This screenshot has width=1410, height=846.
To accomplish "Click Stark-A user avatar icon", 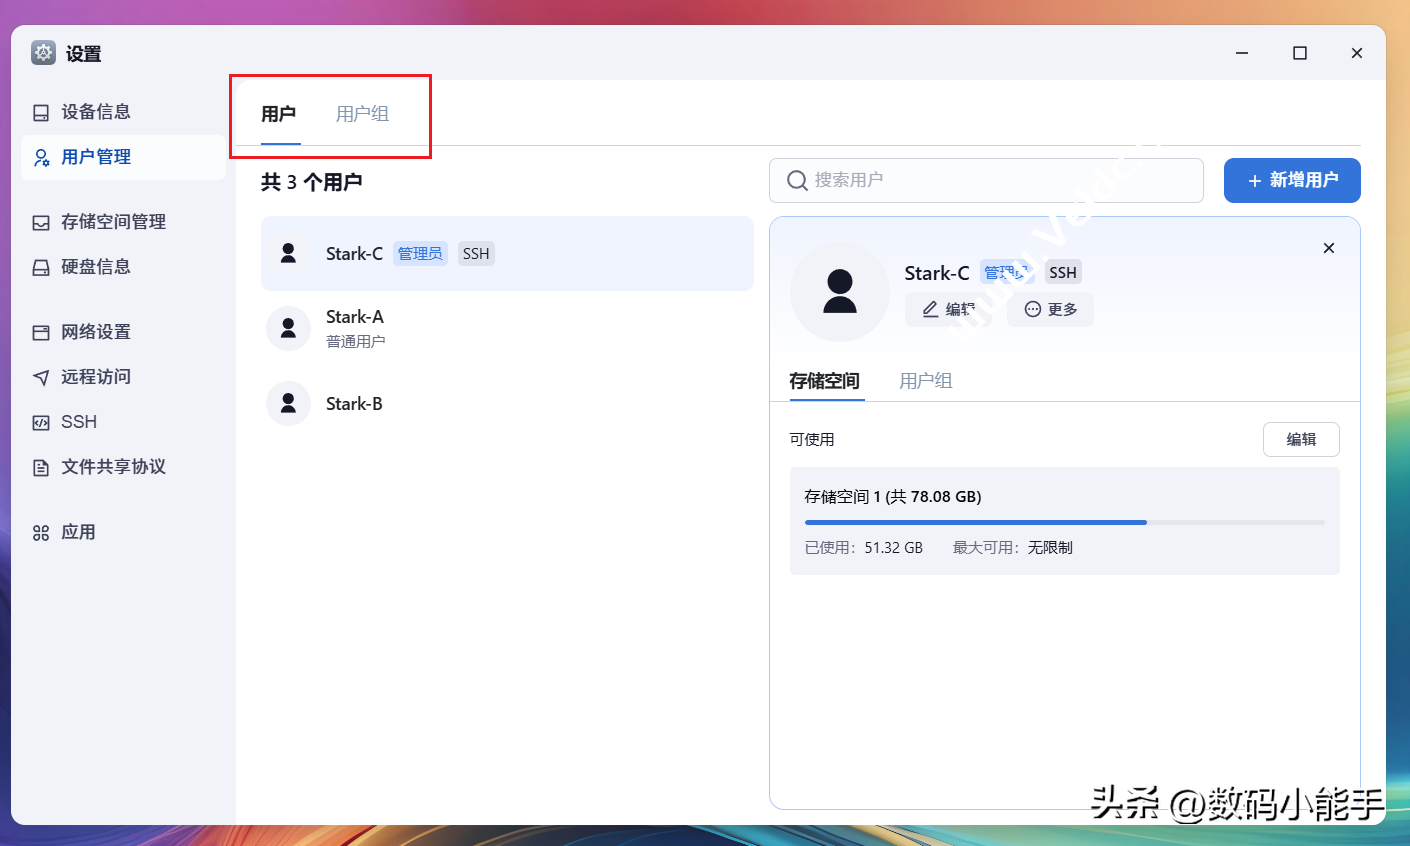I will 288,328.
